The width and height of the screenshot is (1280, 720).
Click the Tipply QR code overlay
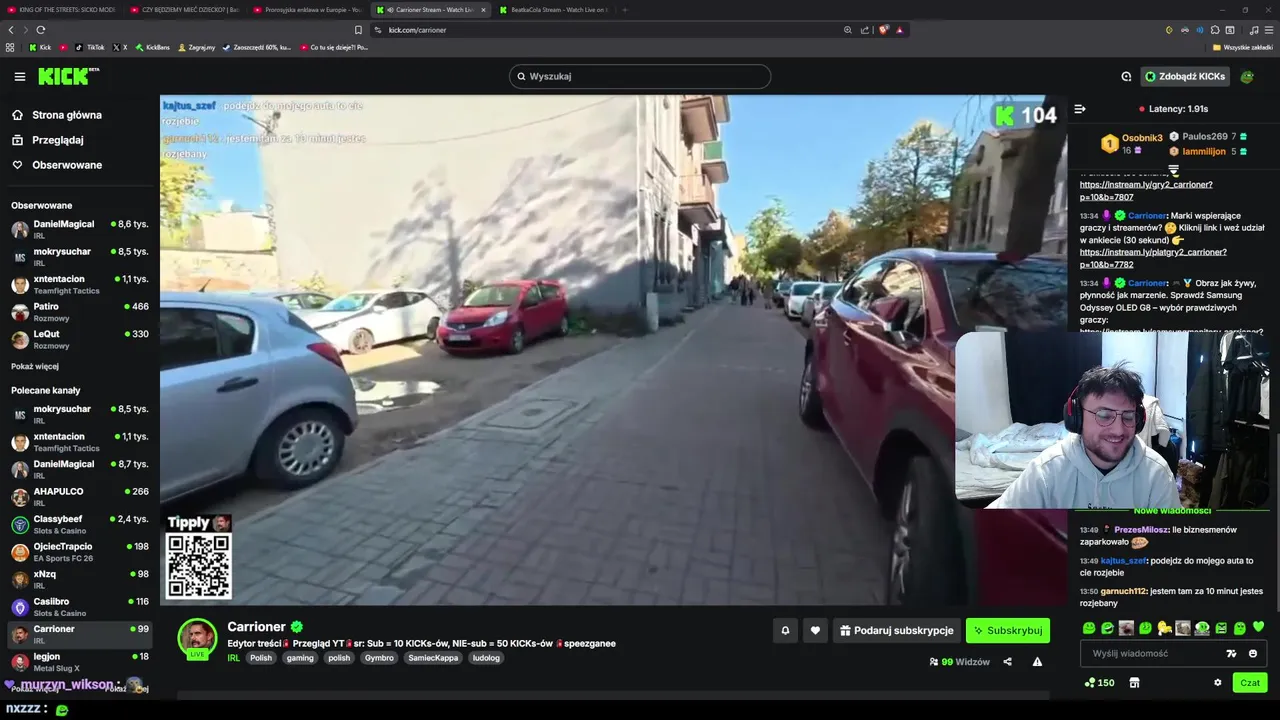point(198,565)
